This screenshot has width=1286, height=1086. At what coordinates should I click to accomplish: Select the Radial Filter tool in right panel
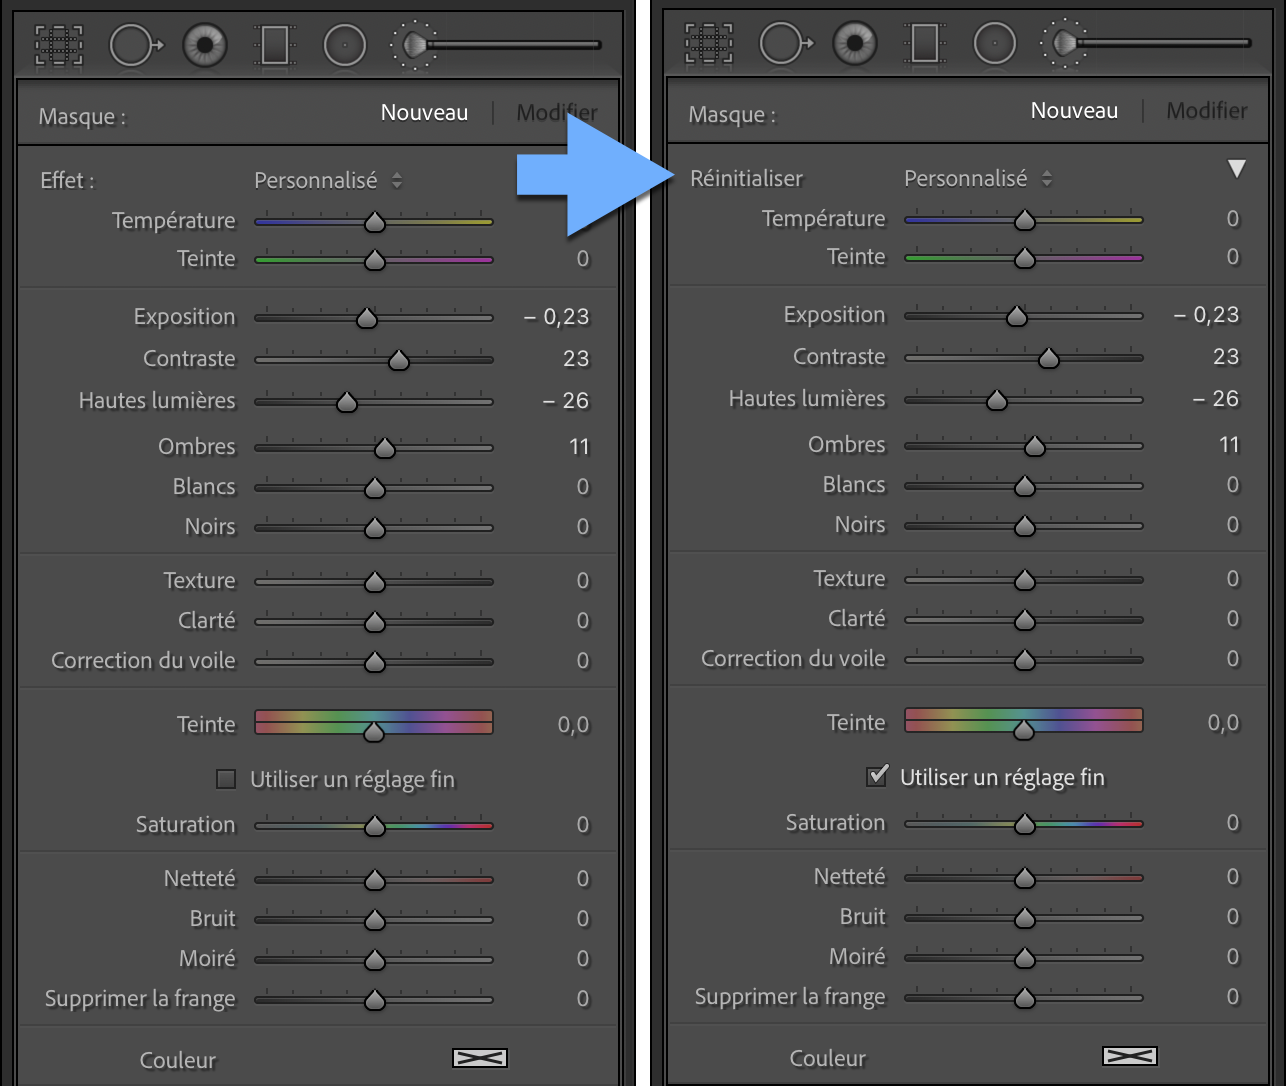tap(995, 43)
